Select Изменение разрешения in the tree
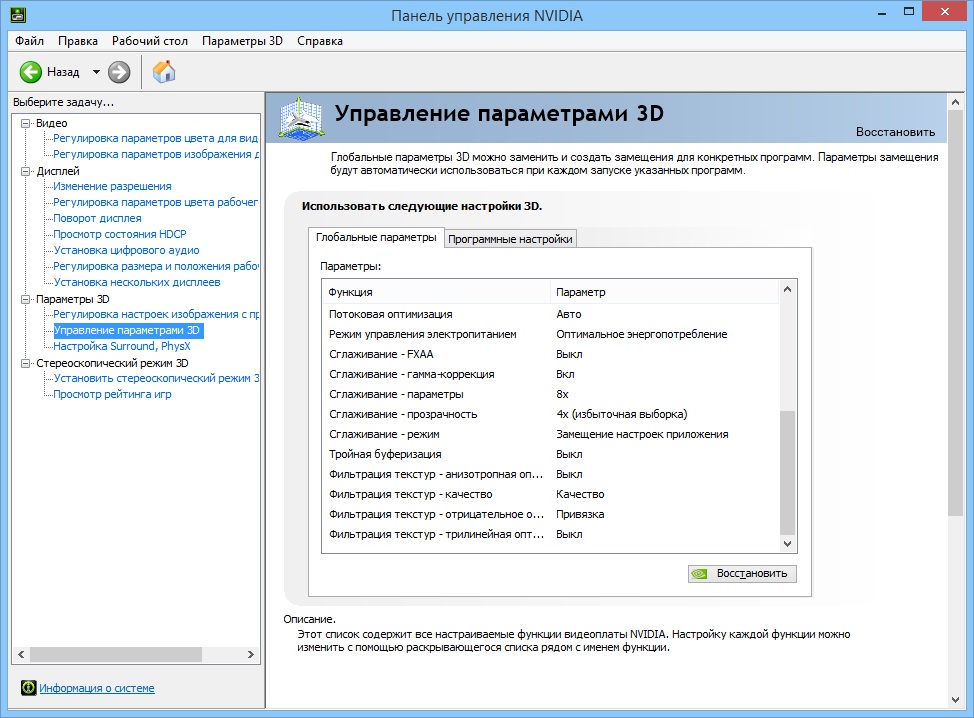974x718 pixels. click(x=112, y=186)
